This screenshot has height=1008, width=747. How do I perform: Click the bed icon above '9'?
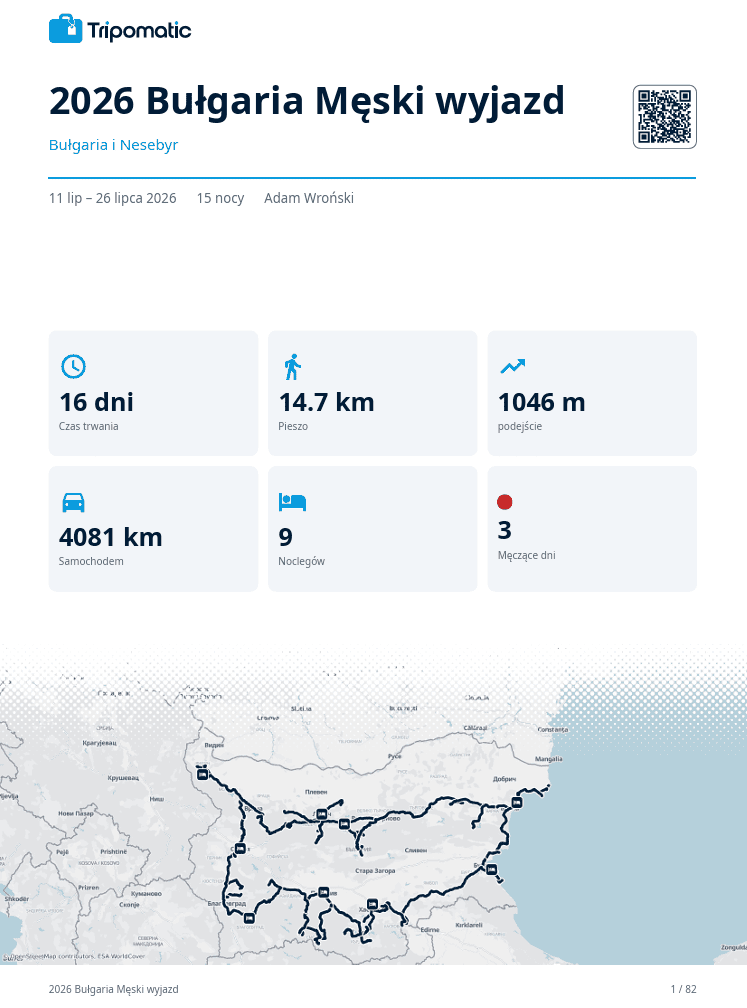coord(292,502)
